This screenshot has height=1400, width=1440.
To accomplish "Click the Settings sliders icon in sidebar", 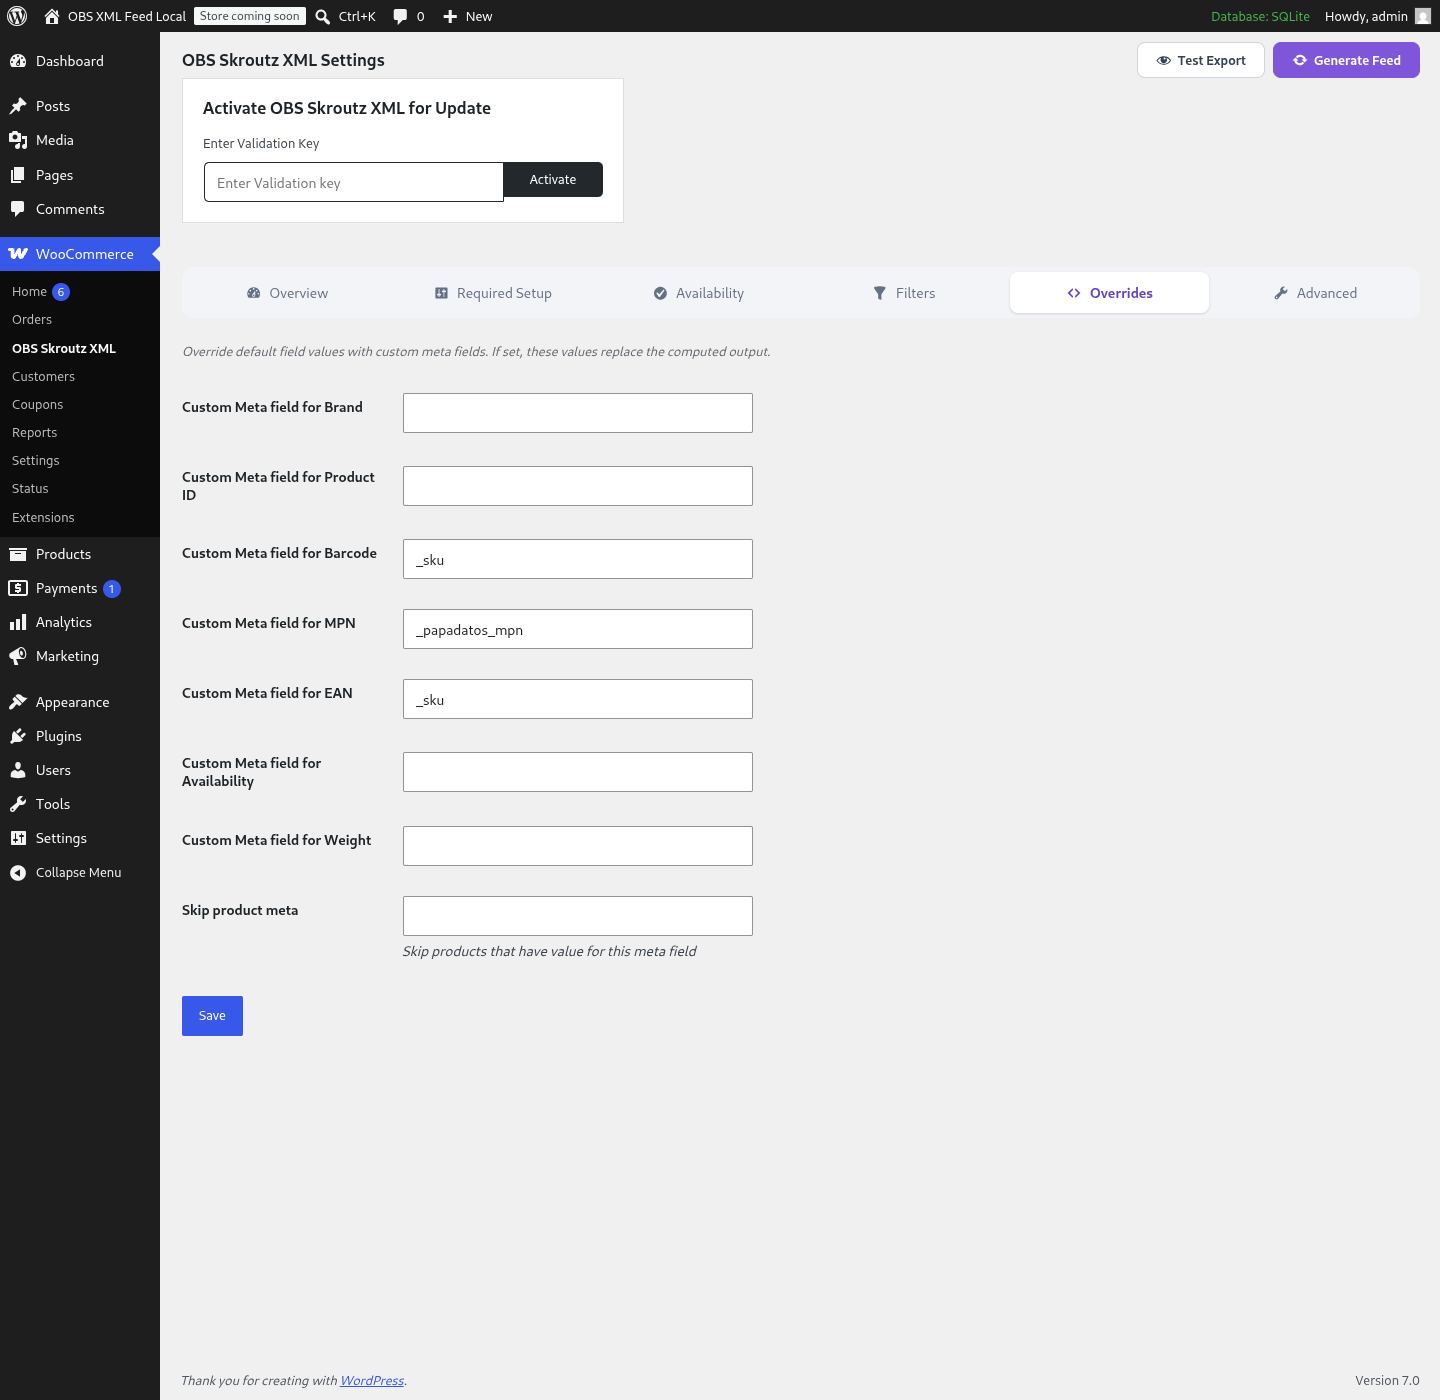I will 18,838.
